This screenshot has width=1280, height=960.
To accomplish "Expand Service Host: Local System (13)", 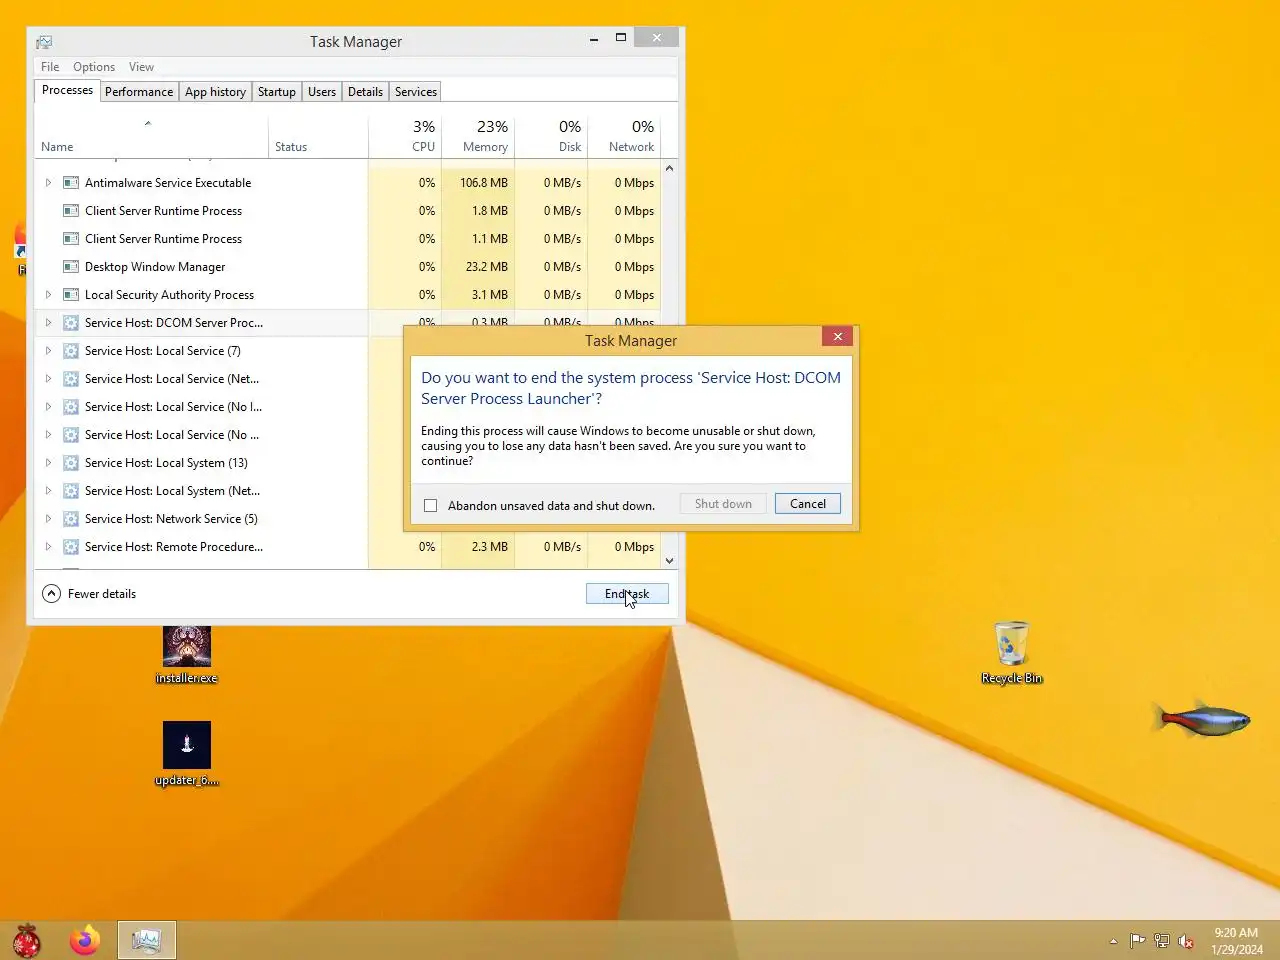I will click(48, 463).
